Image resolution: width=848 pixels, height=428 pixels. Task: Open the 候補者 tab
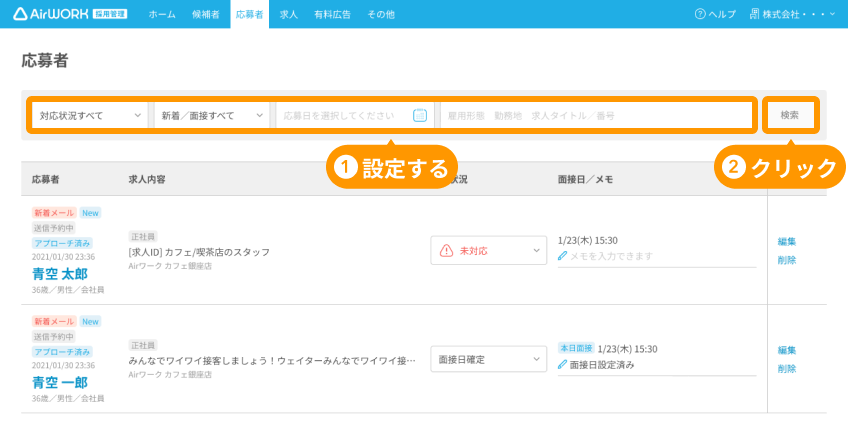pos(206,15)
